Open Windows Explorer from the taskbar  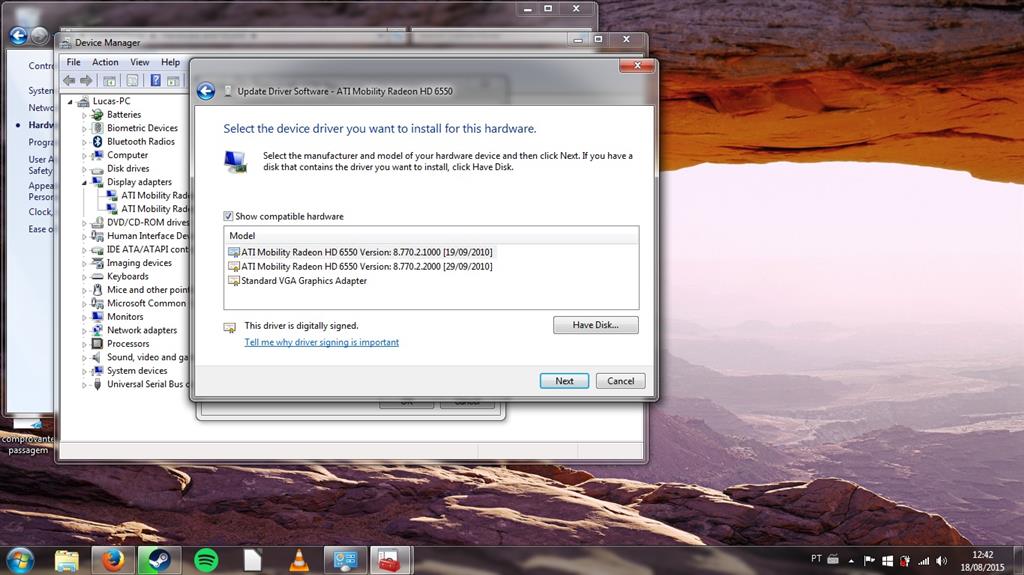[67, 560]
